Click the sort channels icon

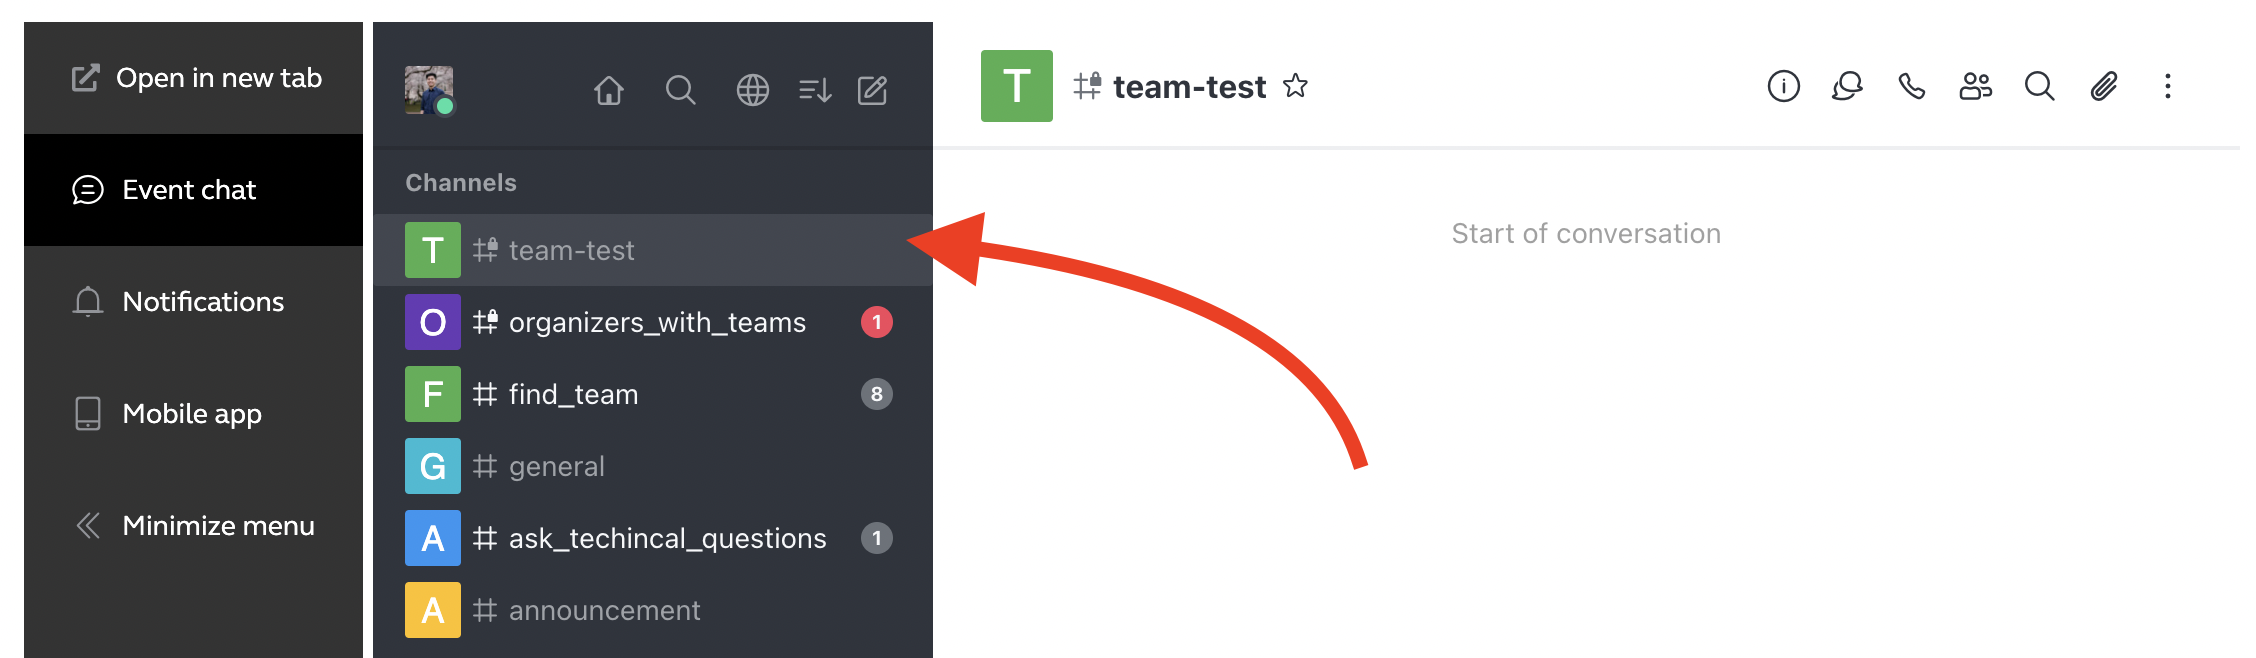pyautogui.click(x=815, y=91)
